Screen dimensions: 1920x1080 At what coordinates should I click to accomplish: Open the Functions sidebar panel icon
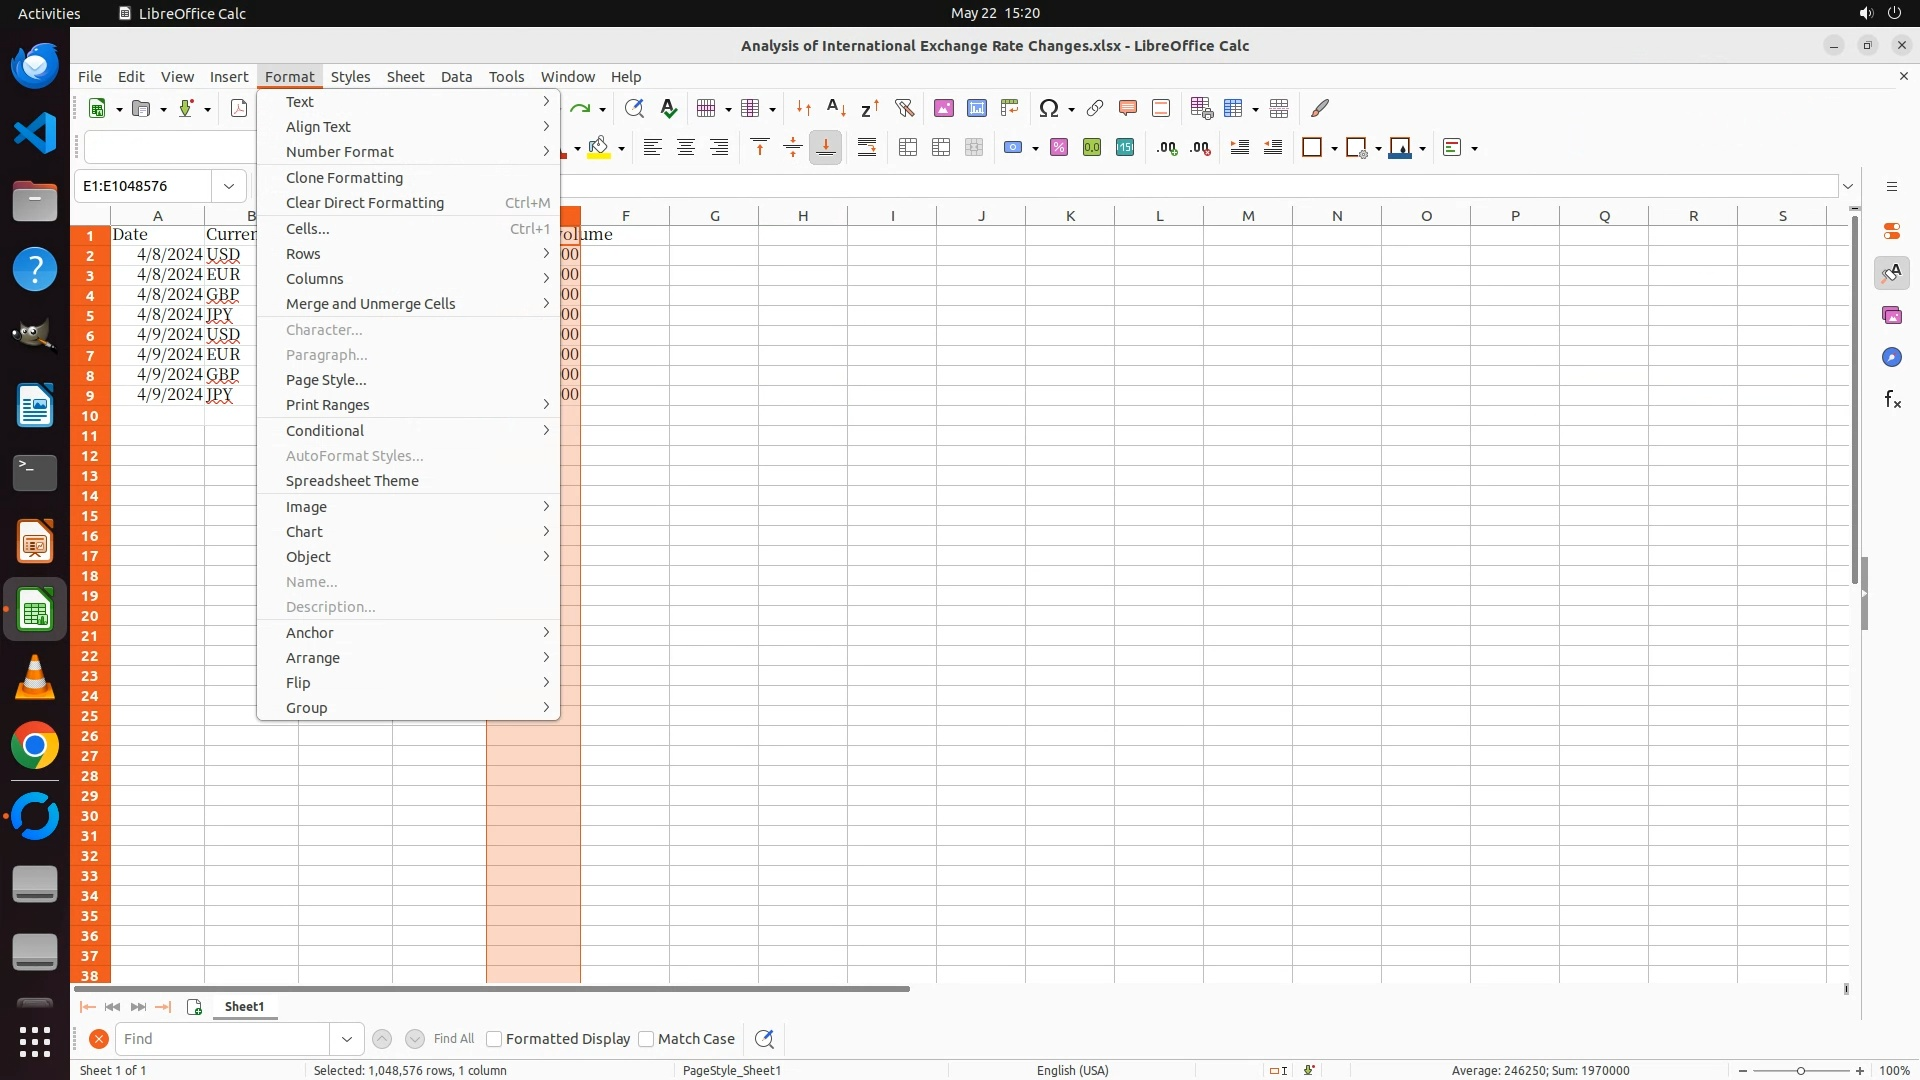pos(1892,400)
